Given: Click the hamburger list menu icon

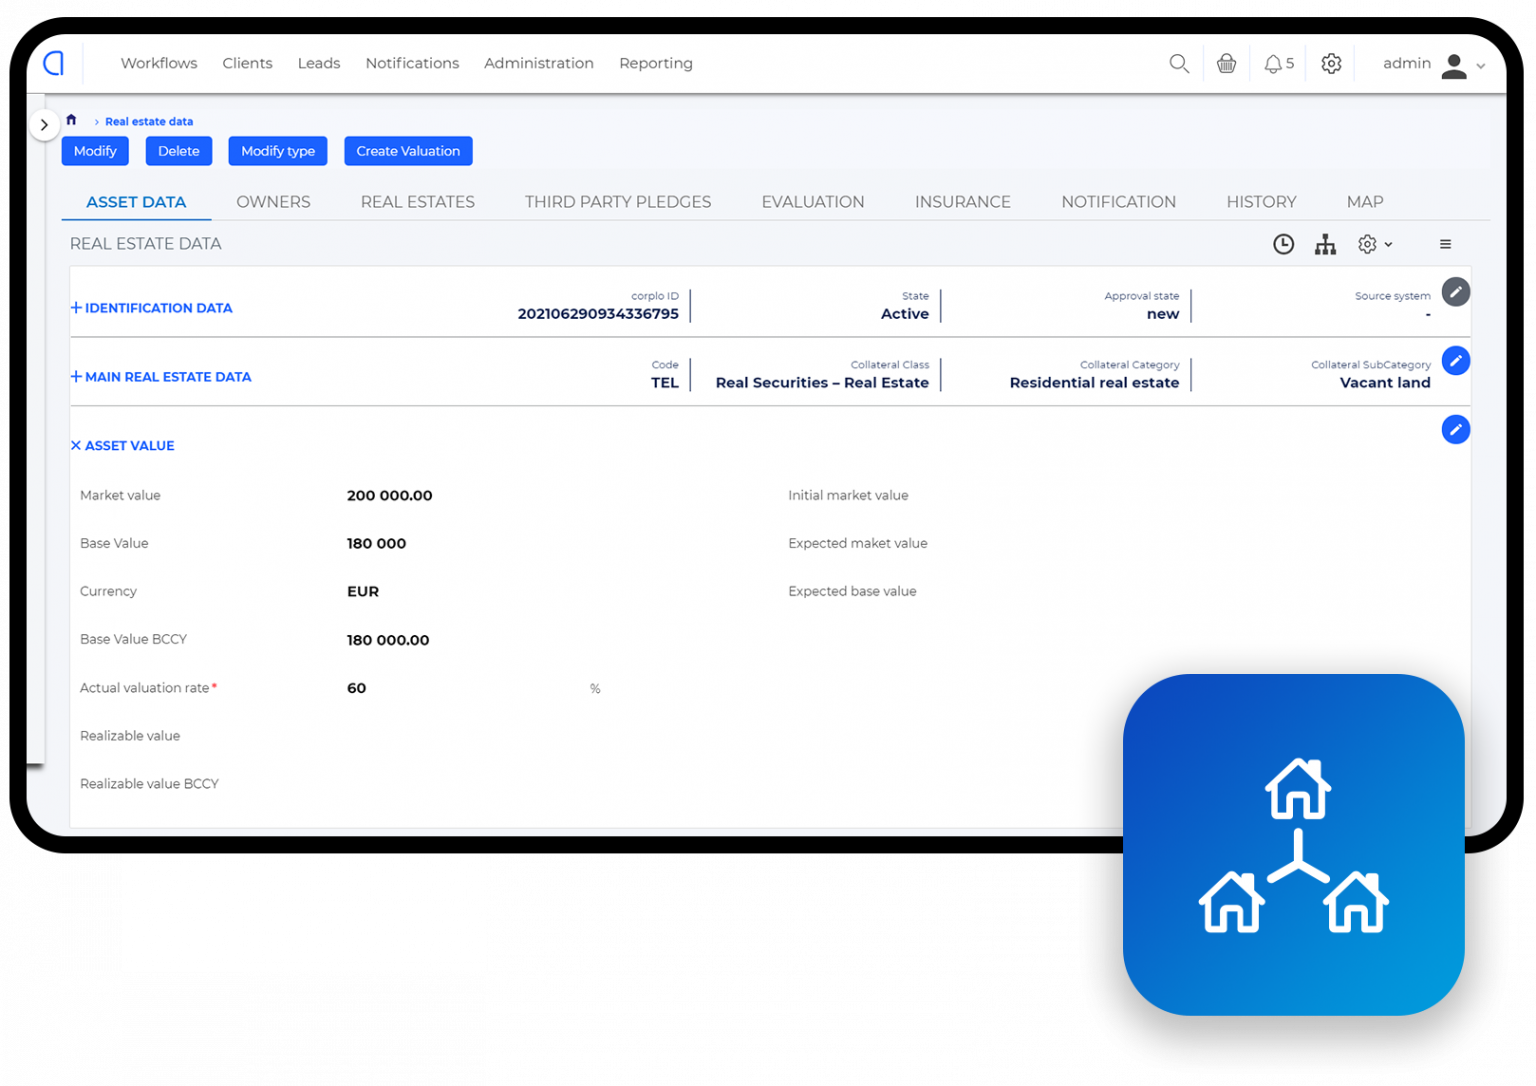Looking at the screenshot, I should [x=1445, y=245].
